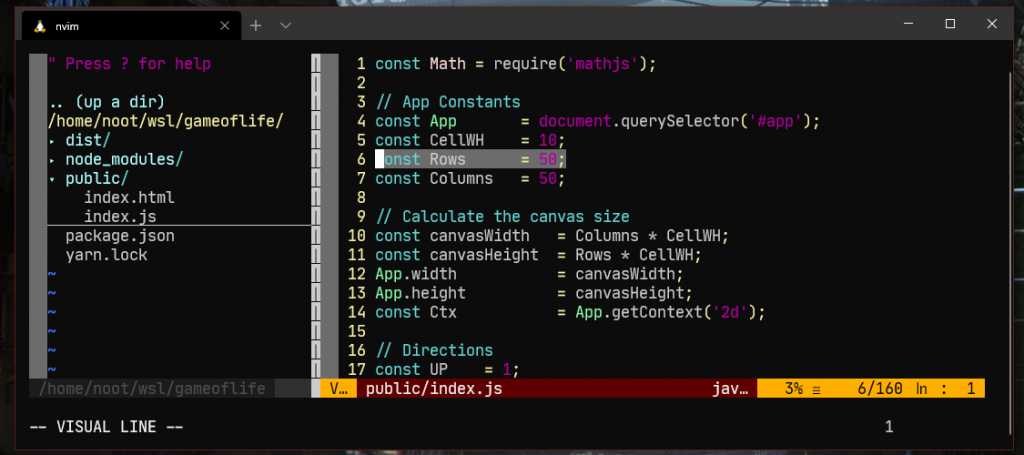Click the require('mathjs') line
This screenshot has width=1024, height=455.
515,64
